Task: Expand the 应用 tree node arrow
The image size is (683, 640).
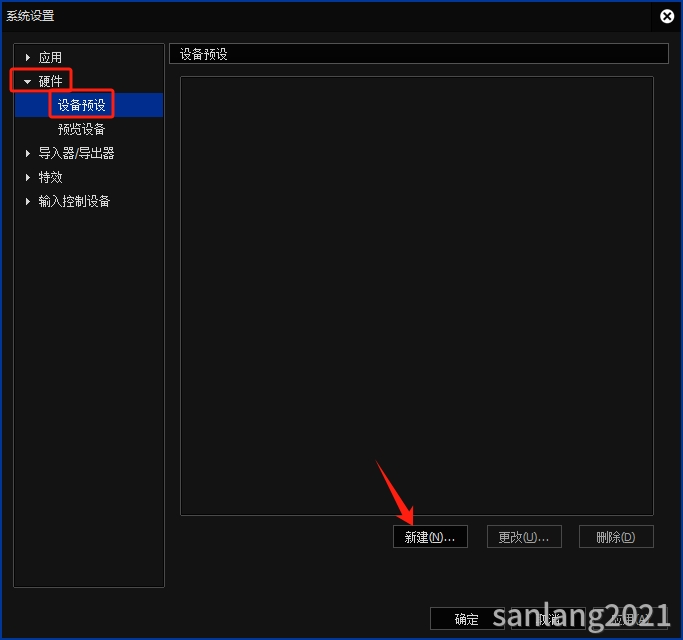Action: click(x=28, y=58)
